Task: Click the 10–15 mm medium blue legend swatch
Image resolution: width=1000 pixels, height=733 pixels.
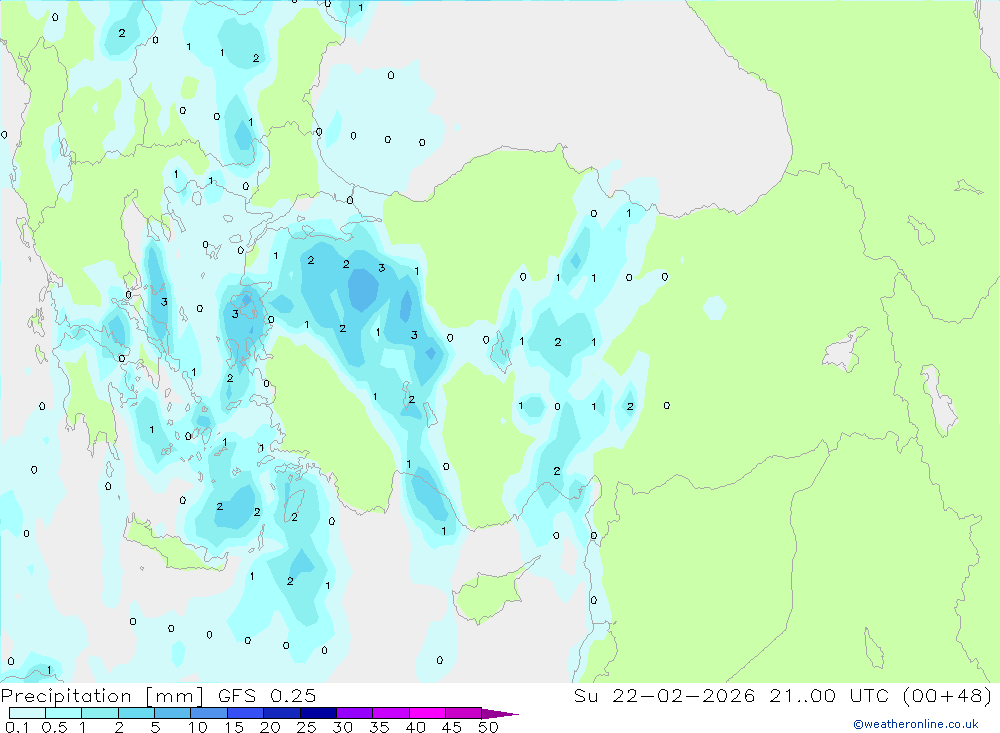Action: (x=209, y=713)
